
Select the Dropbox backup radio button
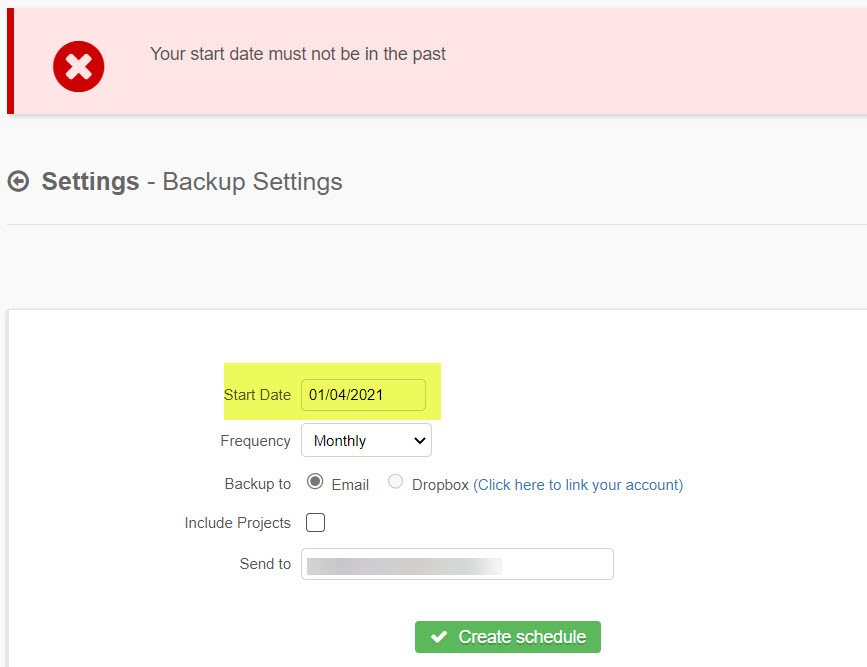point(395,482)
